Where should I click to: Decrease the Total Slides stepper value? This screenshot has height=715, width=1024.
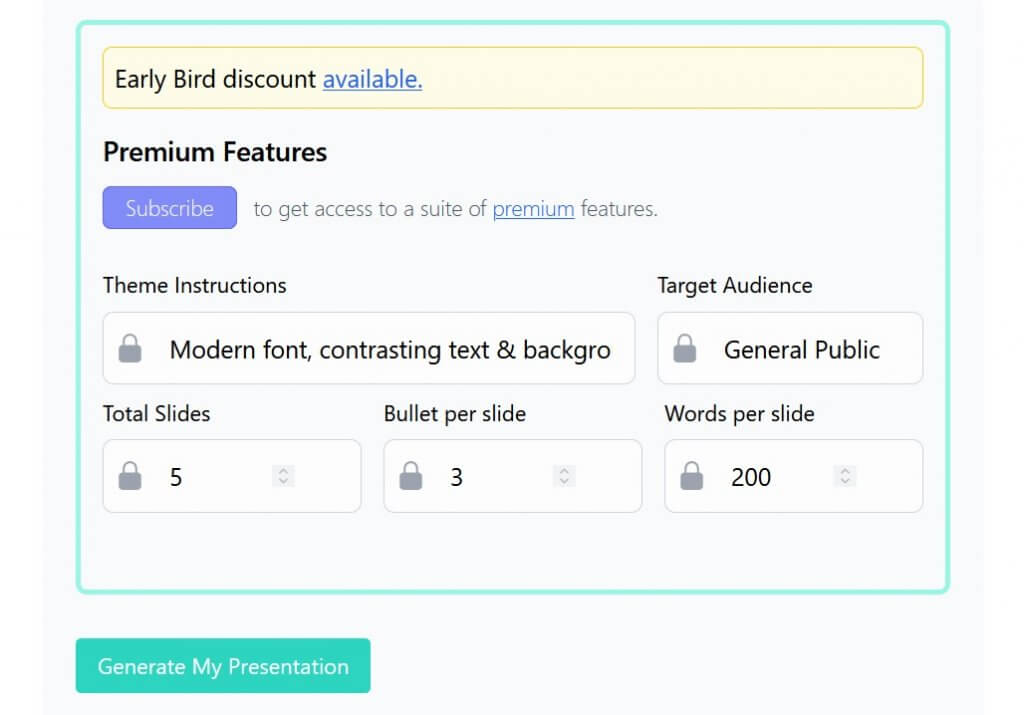pyautogui.click(x=283, y=482)
